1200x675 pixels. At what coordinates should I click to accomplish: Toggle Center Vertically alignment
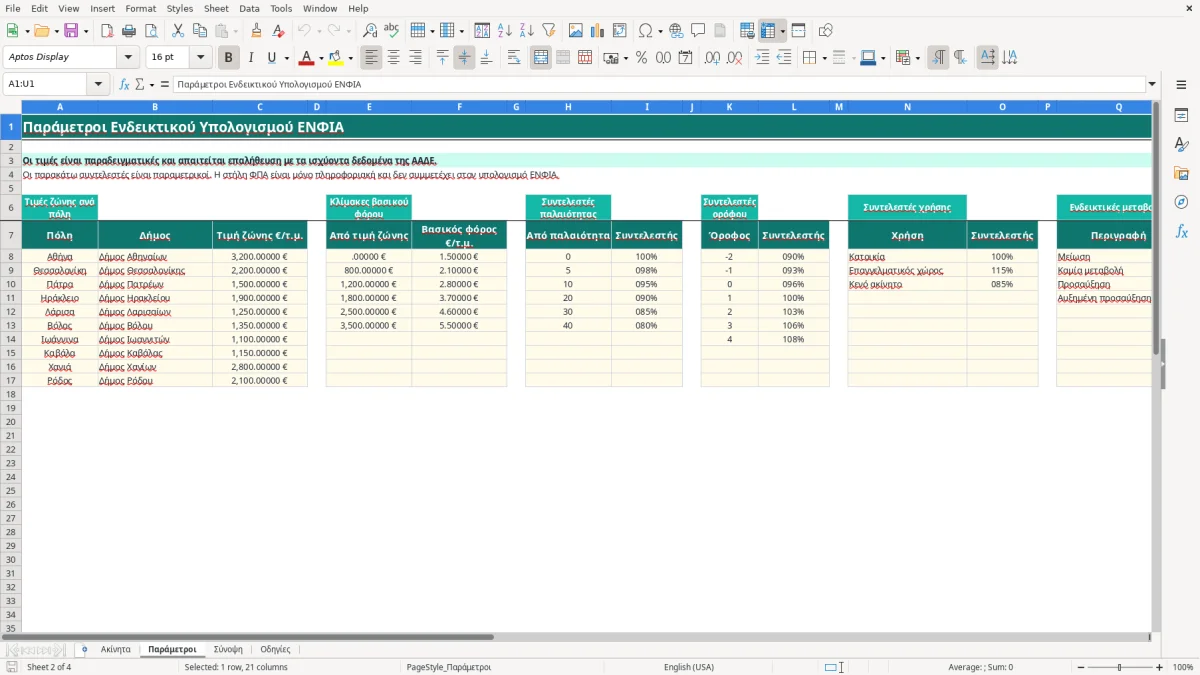pyautogui.click(x=464, y=58)
